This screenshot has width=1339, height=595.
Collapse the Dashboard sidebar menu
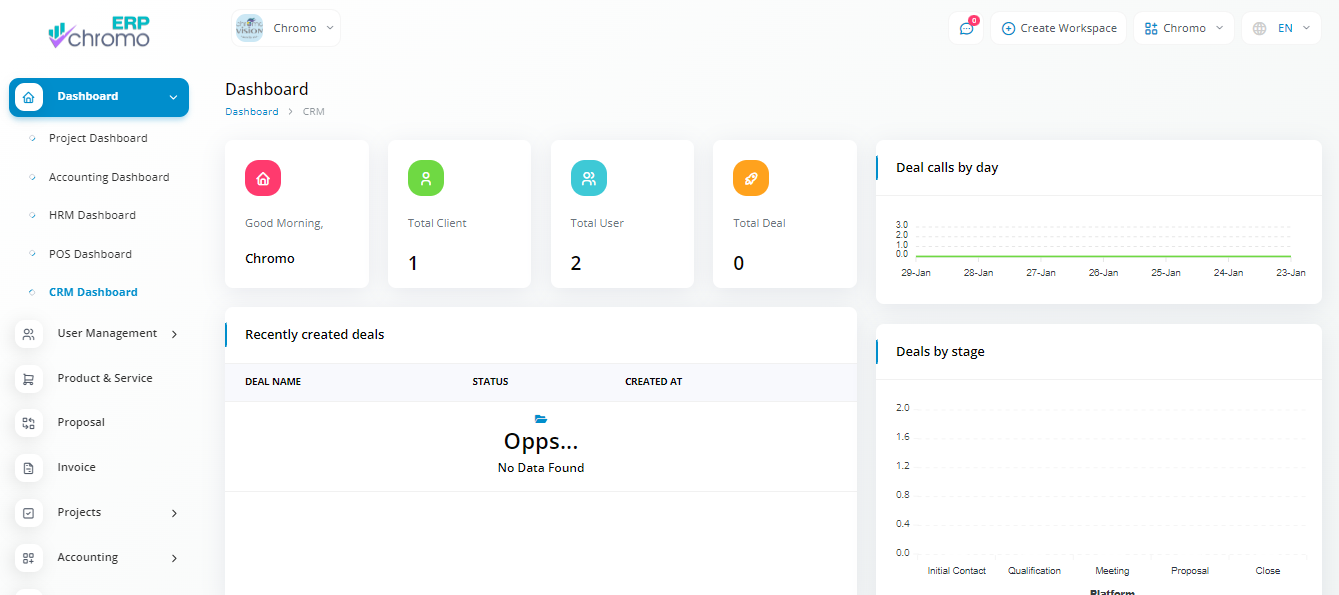[99, 97]
